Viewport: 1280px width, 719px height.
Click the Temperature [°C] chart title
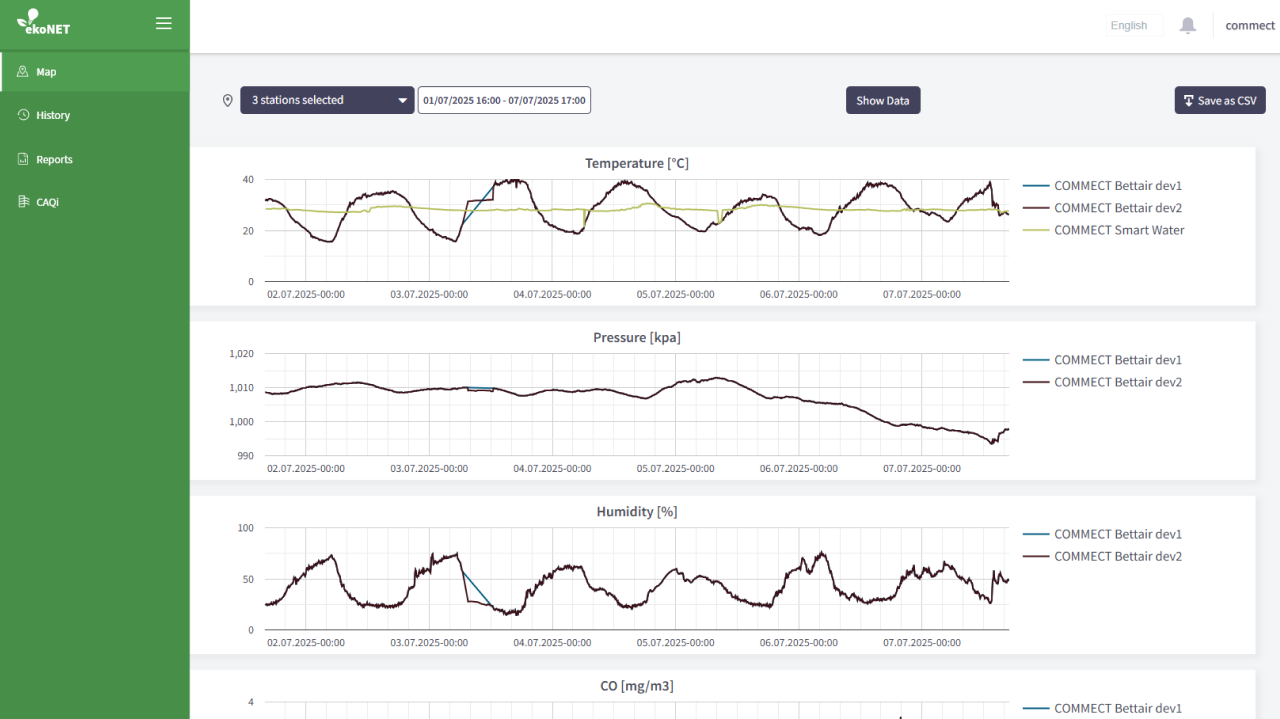tap(637, 163)
